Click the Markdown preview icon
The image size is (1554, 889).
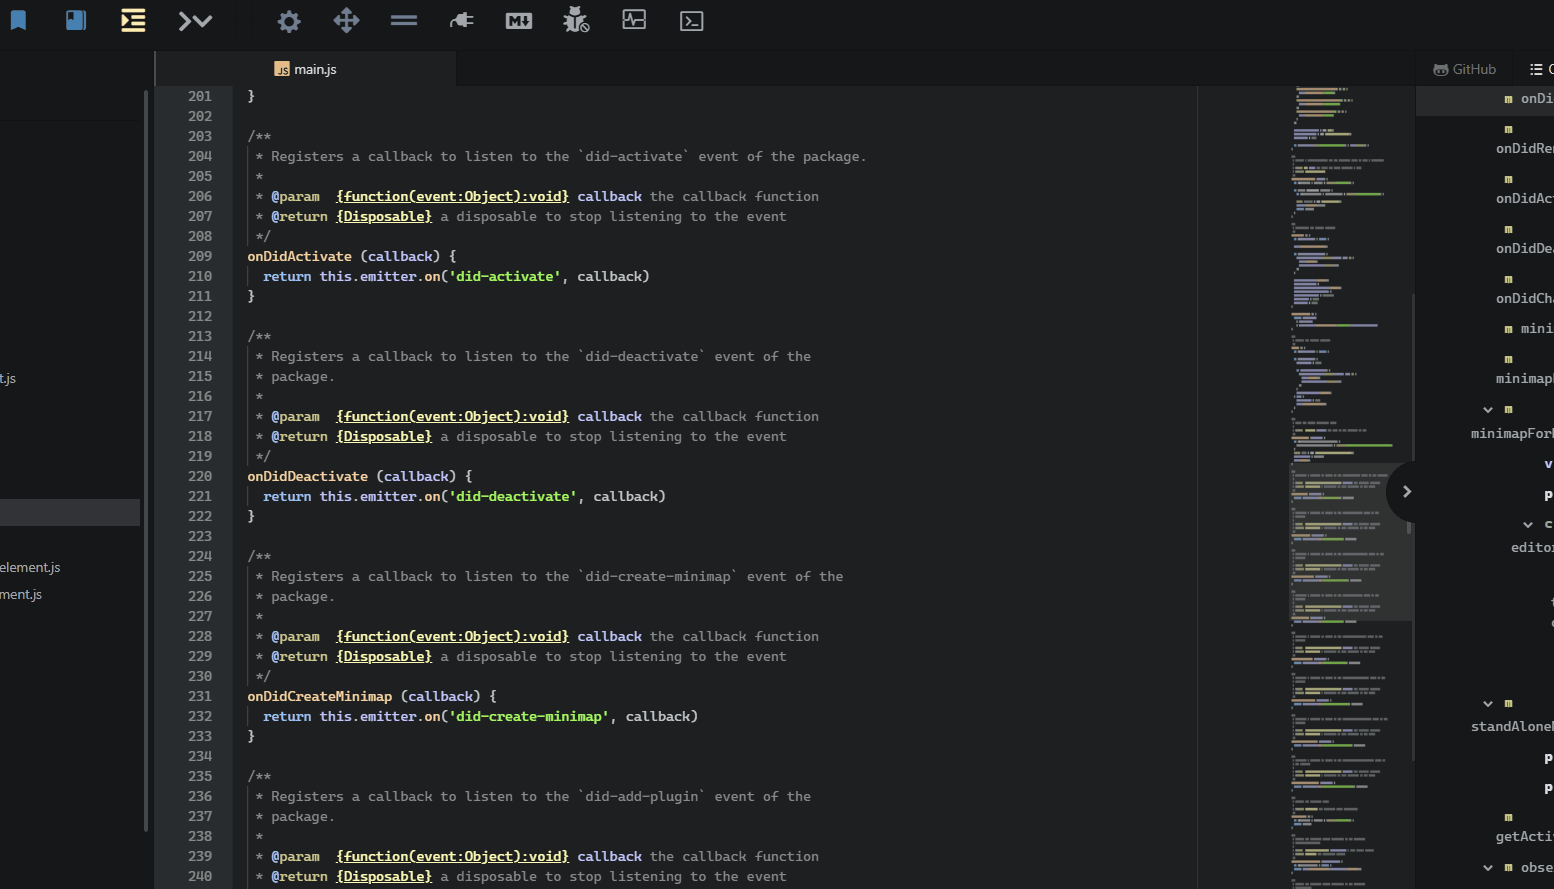point(519,21)
